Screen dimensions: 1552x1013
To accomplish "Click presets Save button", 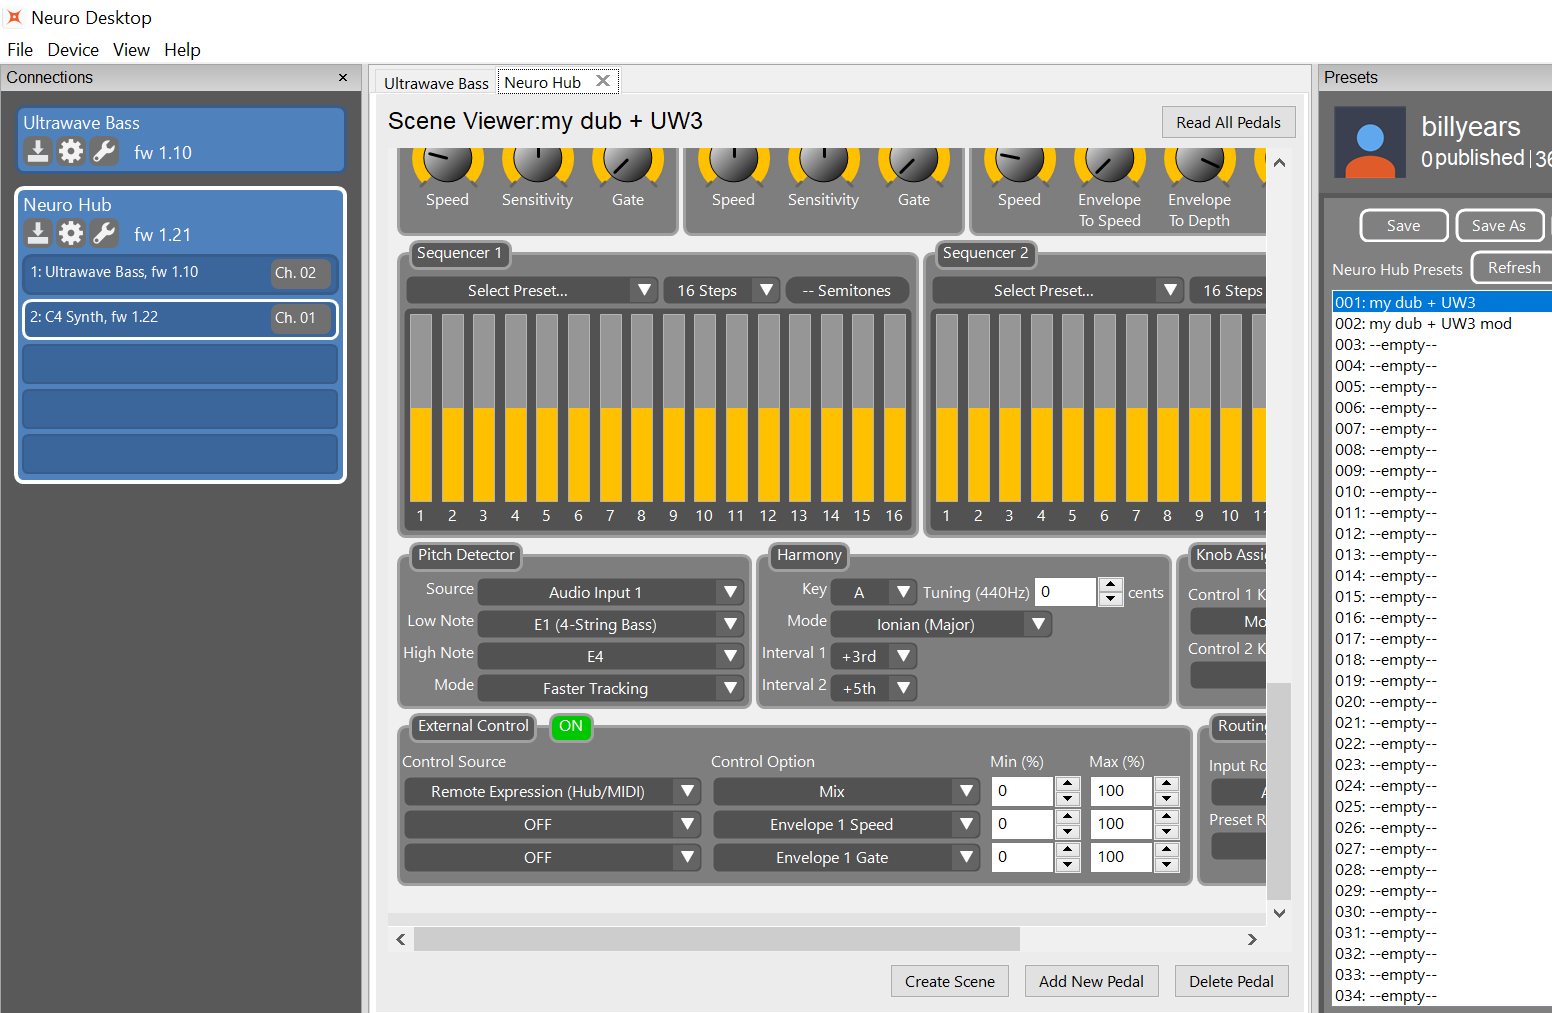I will click(1403, 226).
